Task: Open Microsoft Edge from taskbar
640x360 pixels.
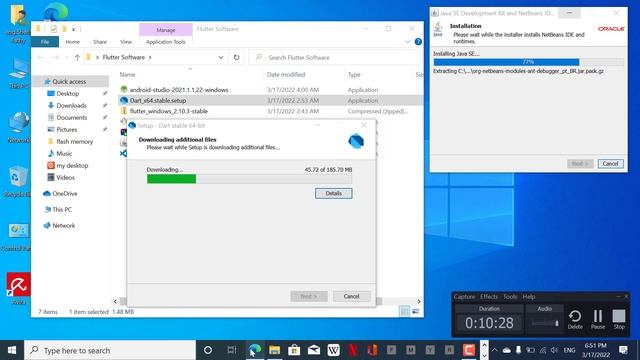Action: click(255, 350)
